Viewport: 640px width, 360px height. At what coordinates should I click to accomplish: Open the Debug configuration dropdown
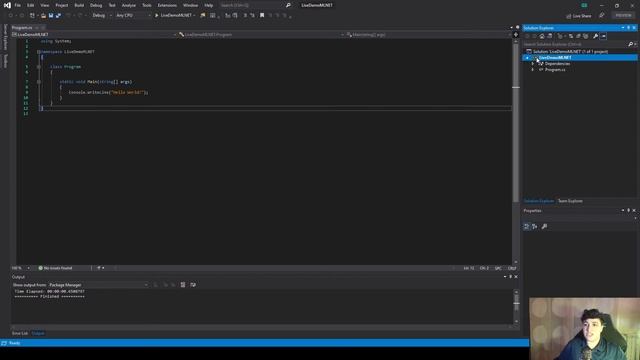(102, 16)
